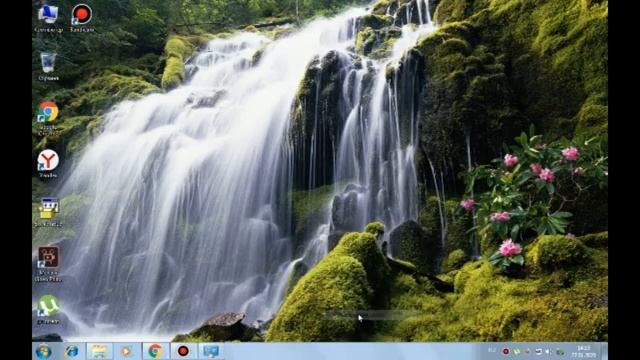Switch to Chrome in the taskbar
Screen dimensions: 640x360
pos(155,351)
